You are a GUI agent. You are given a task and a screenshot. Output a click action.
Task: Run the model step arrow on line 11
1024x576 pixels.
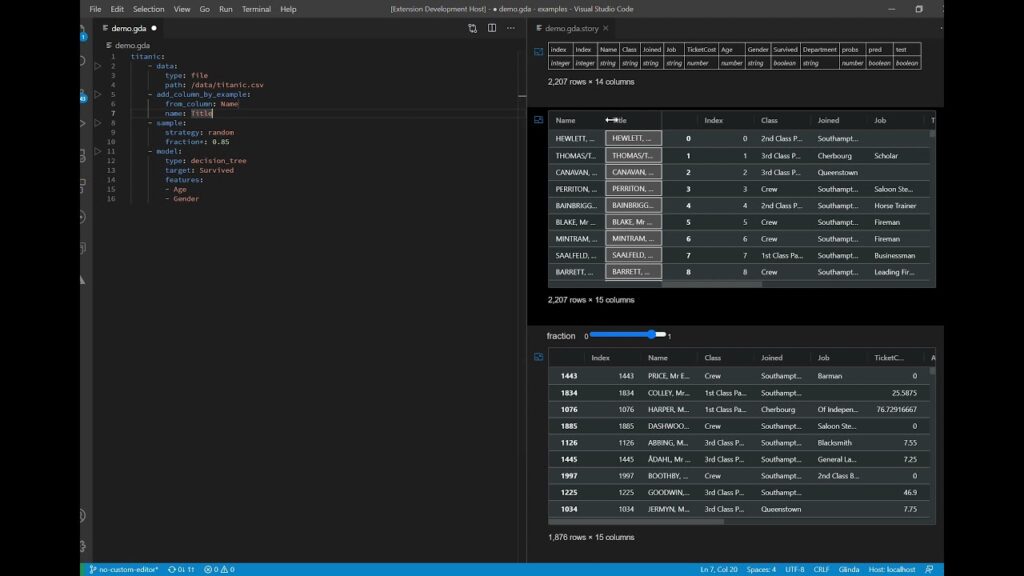coord(98,151)
